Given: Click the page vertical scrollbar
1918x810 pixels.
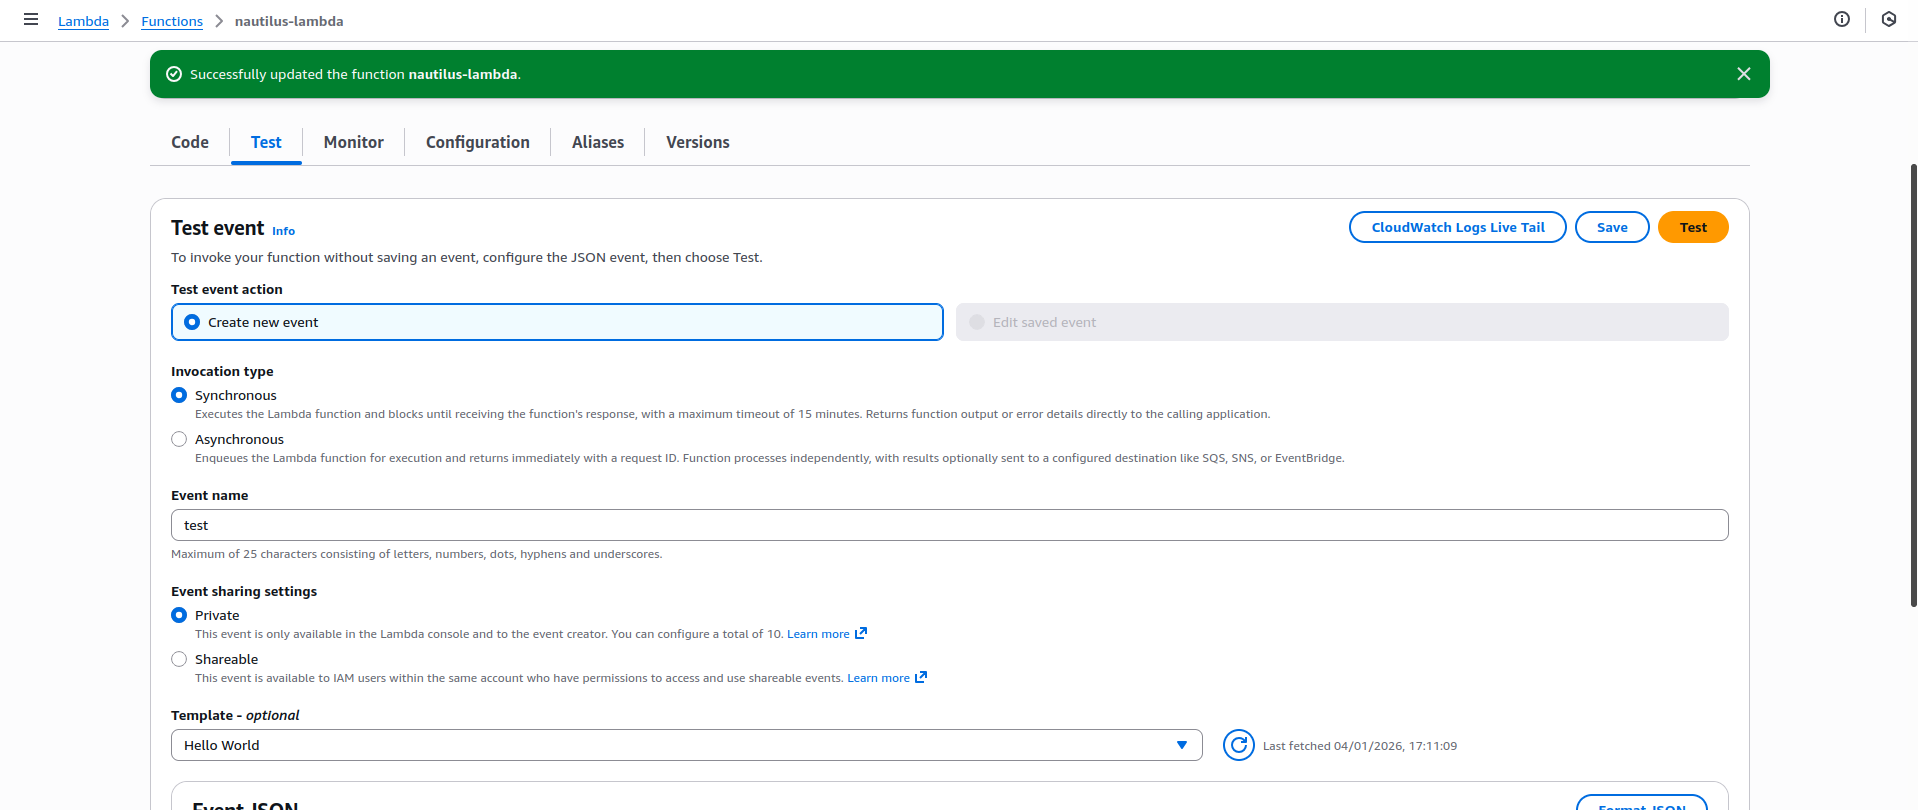Looking at the screenshot, I should (1913, 385).
